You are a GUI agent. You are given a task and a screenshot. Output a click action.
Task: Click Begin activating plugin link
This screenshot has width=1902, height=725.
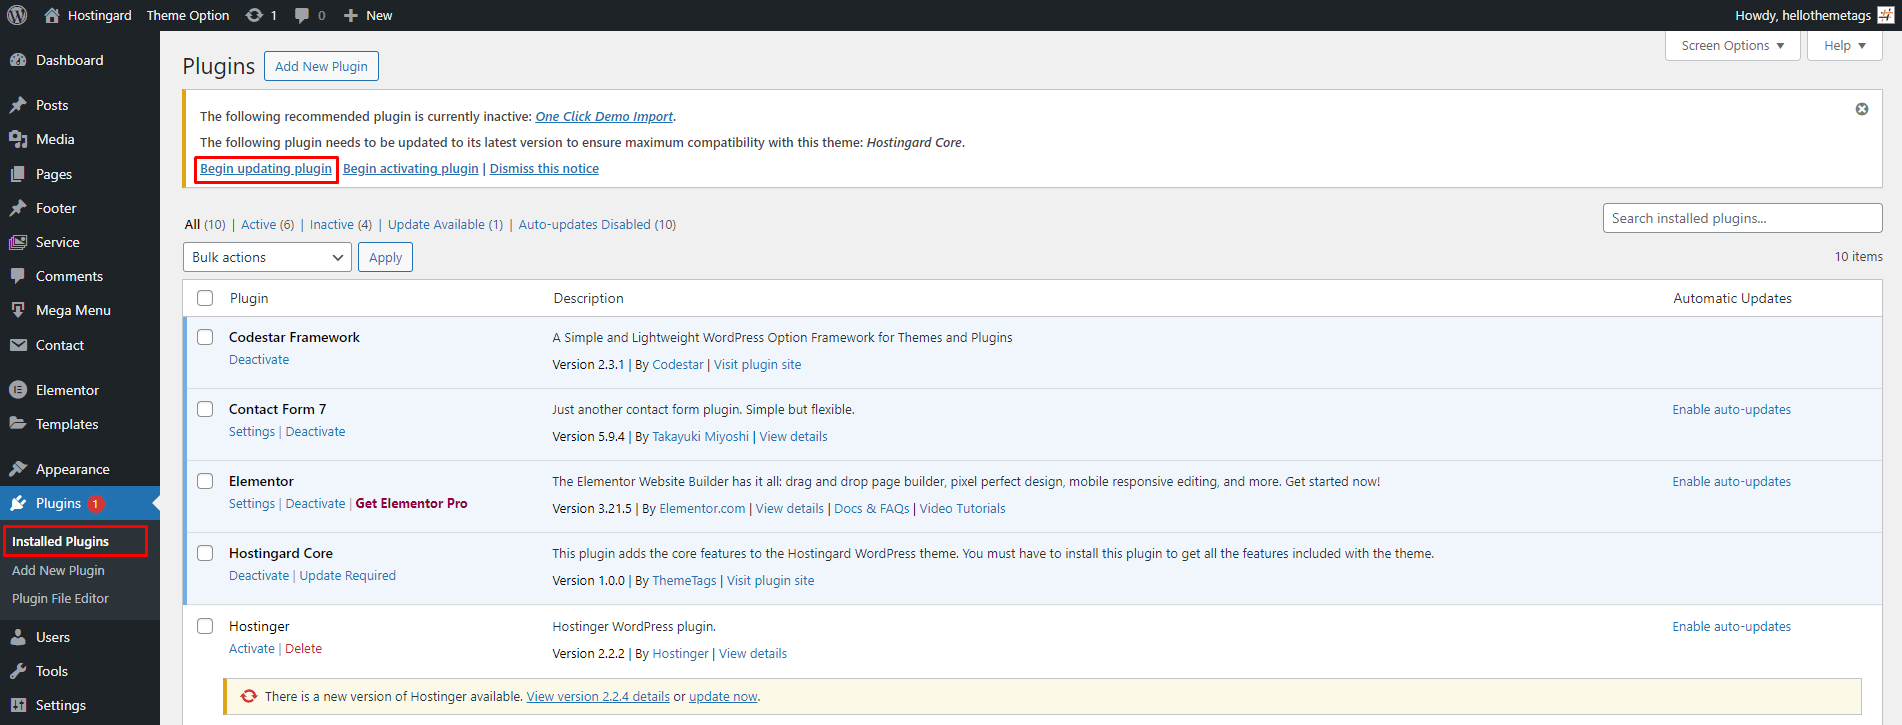411,168
